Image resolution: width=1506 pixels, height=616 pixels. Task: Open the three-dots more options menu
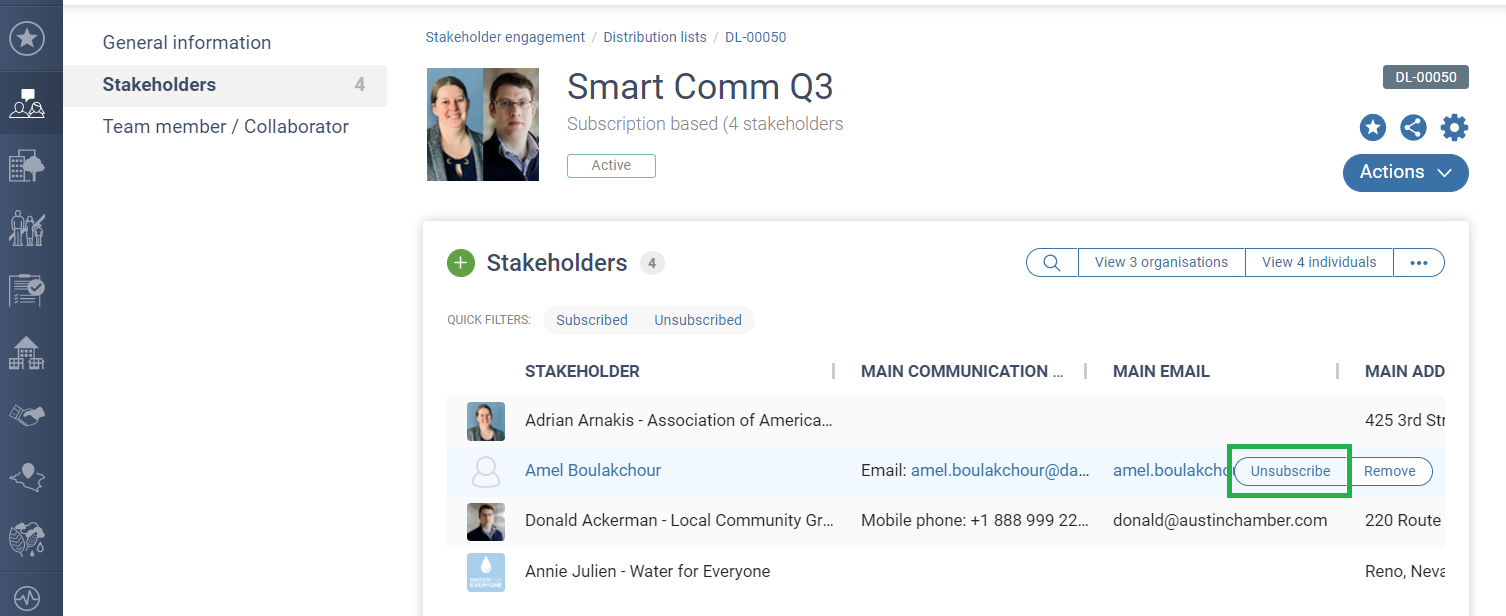click(x=1418, y=262)
